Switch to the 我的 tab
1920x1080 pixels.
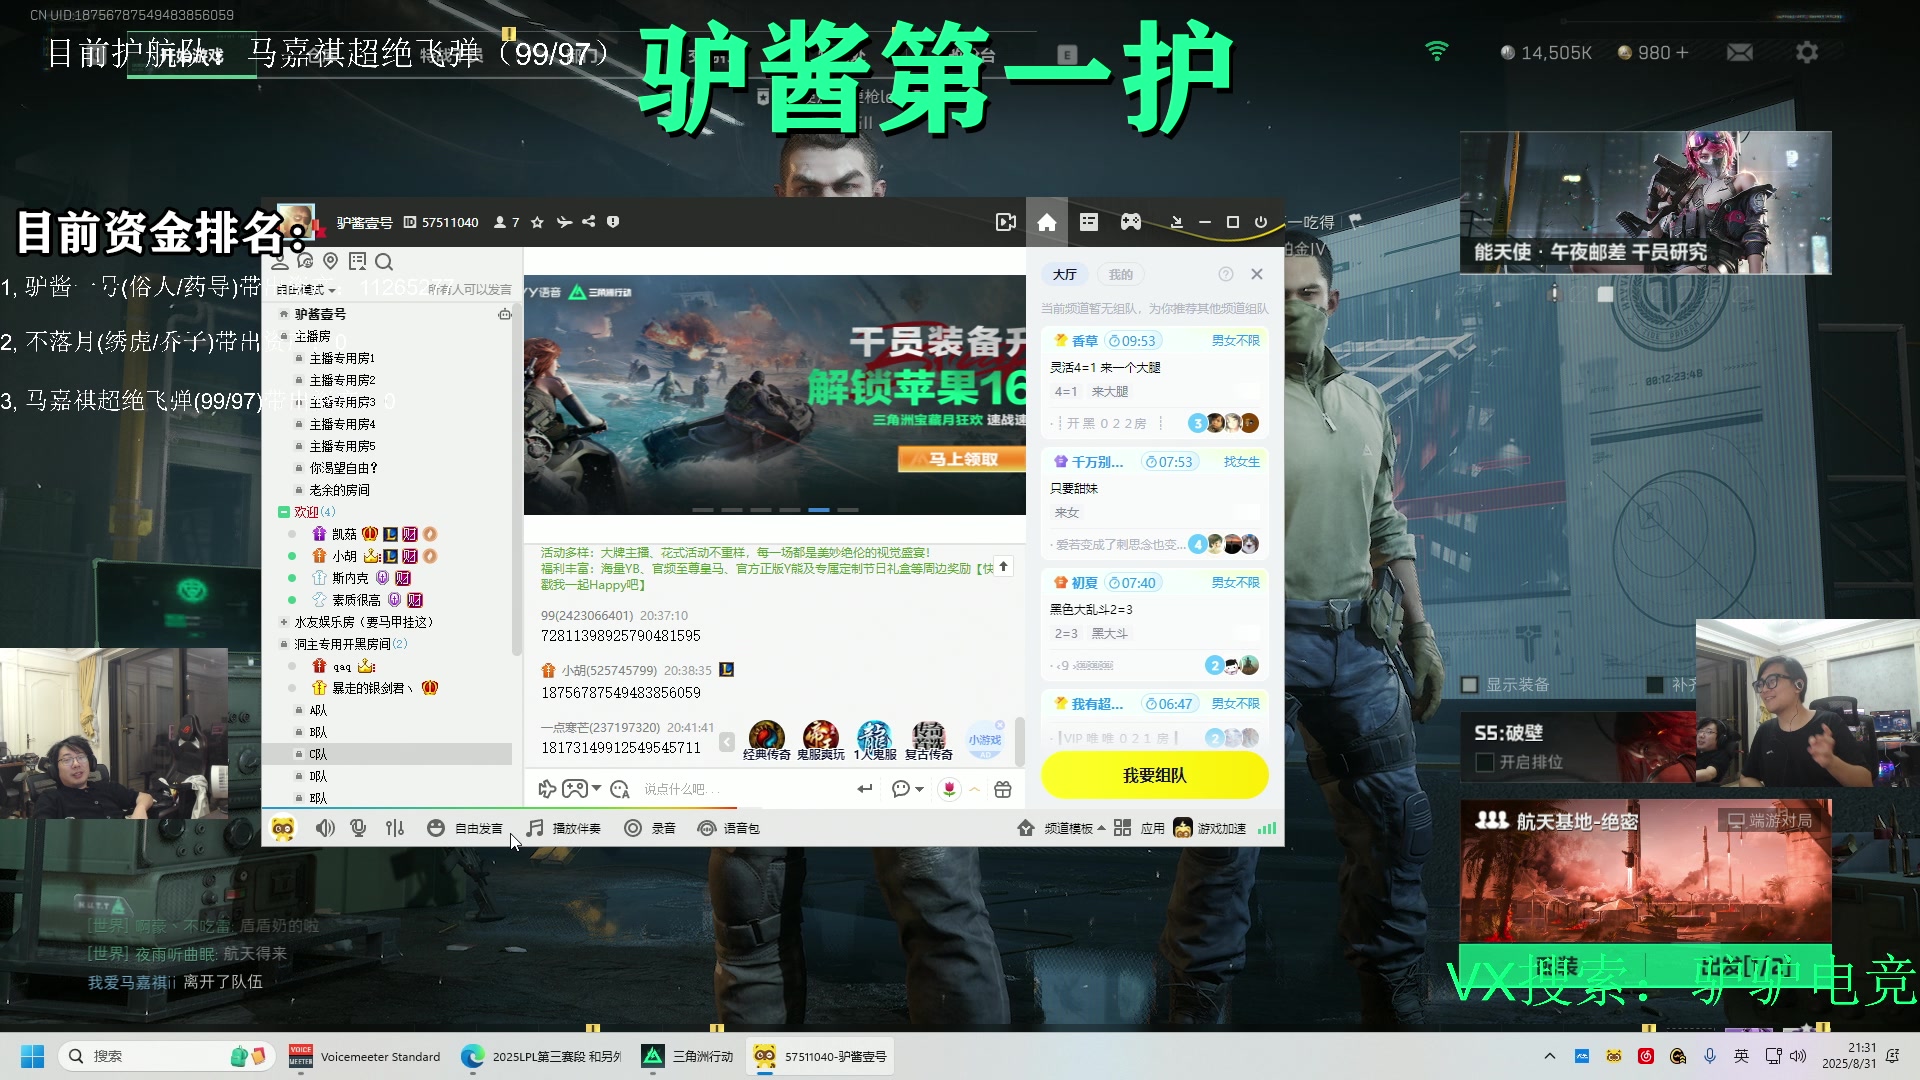point(1121,274)
